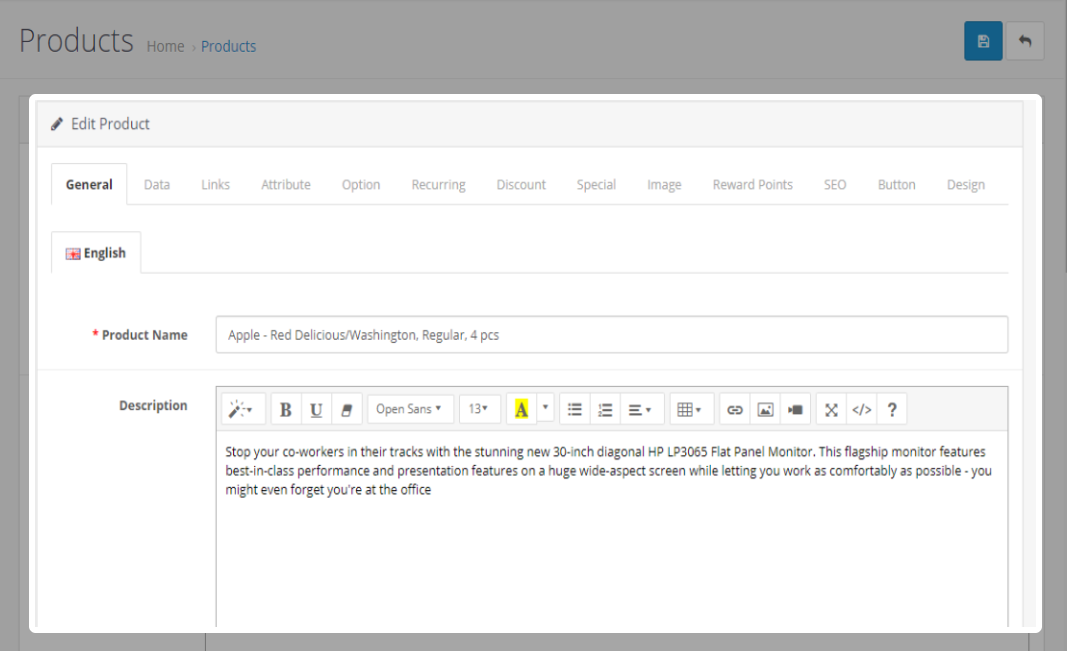
Task: Switch to the Data tab
Action: click(x=157, y=185)
